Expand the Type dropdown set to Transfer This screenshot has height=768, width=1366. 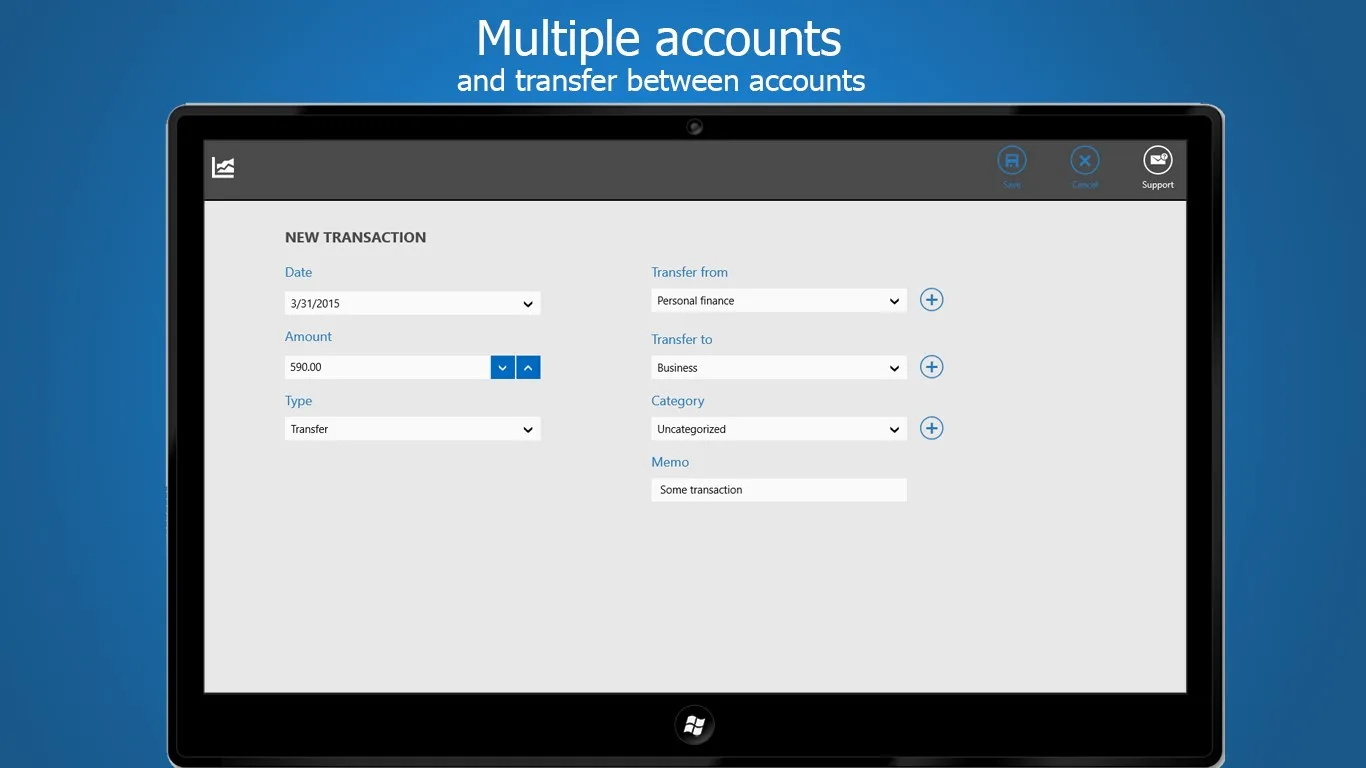(413, 429)
